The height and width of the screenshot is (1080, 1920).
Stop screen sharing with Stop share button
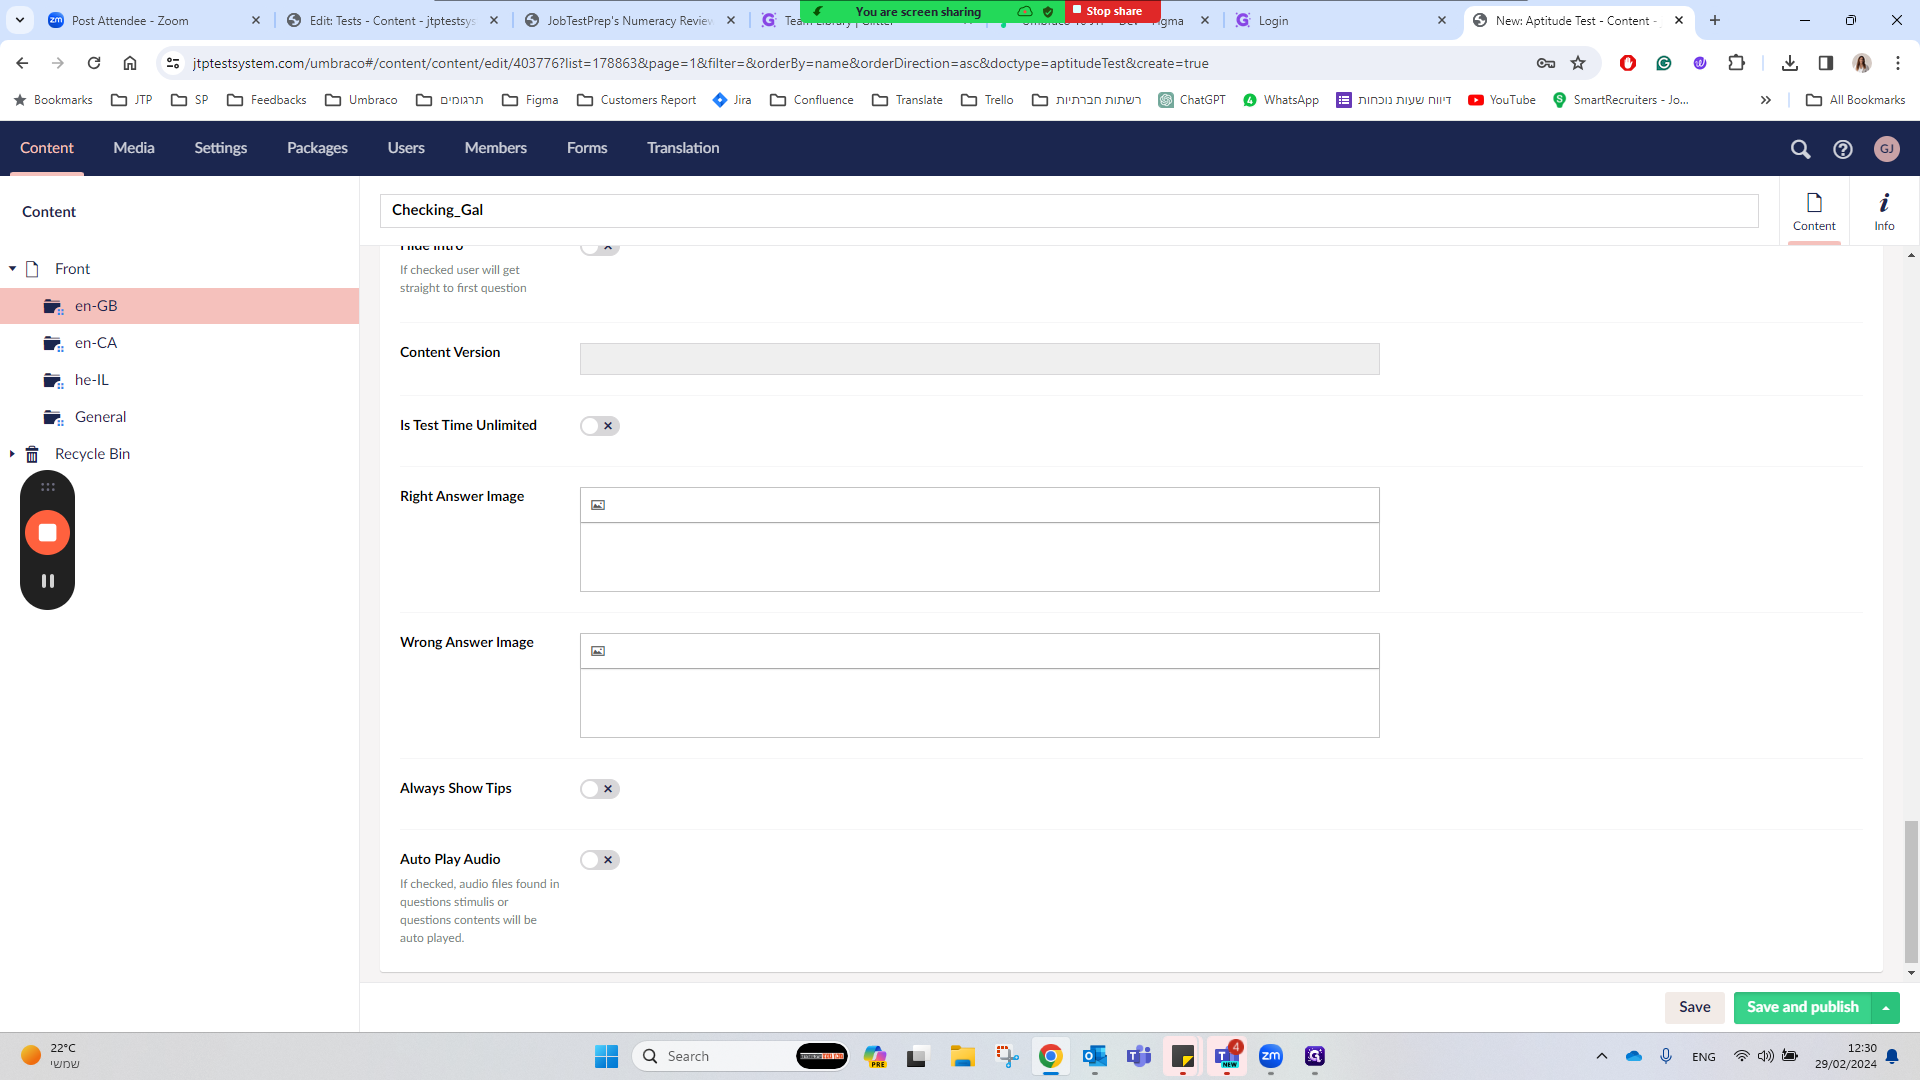[x=1114, y=11]
